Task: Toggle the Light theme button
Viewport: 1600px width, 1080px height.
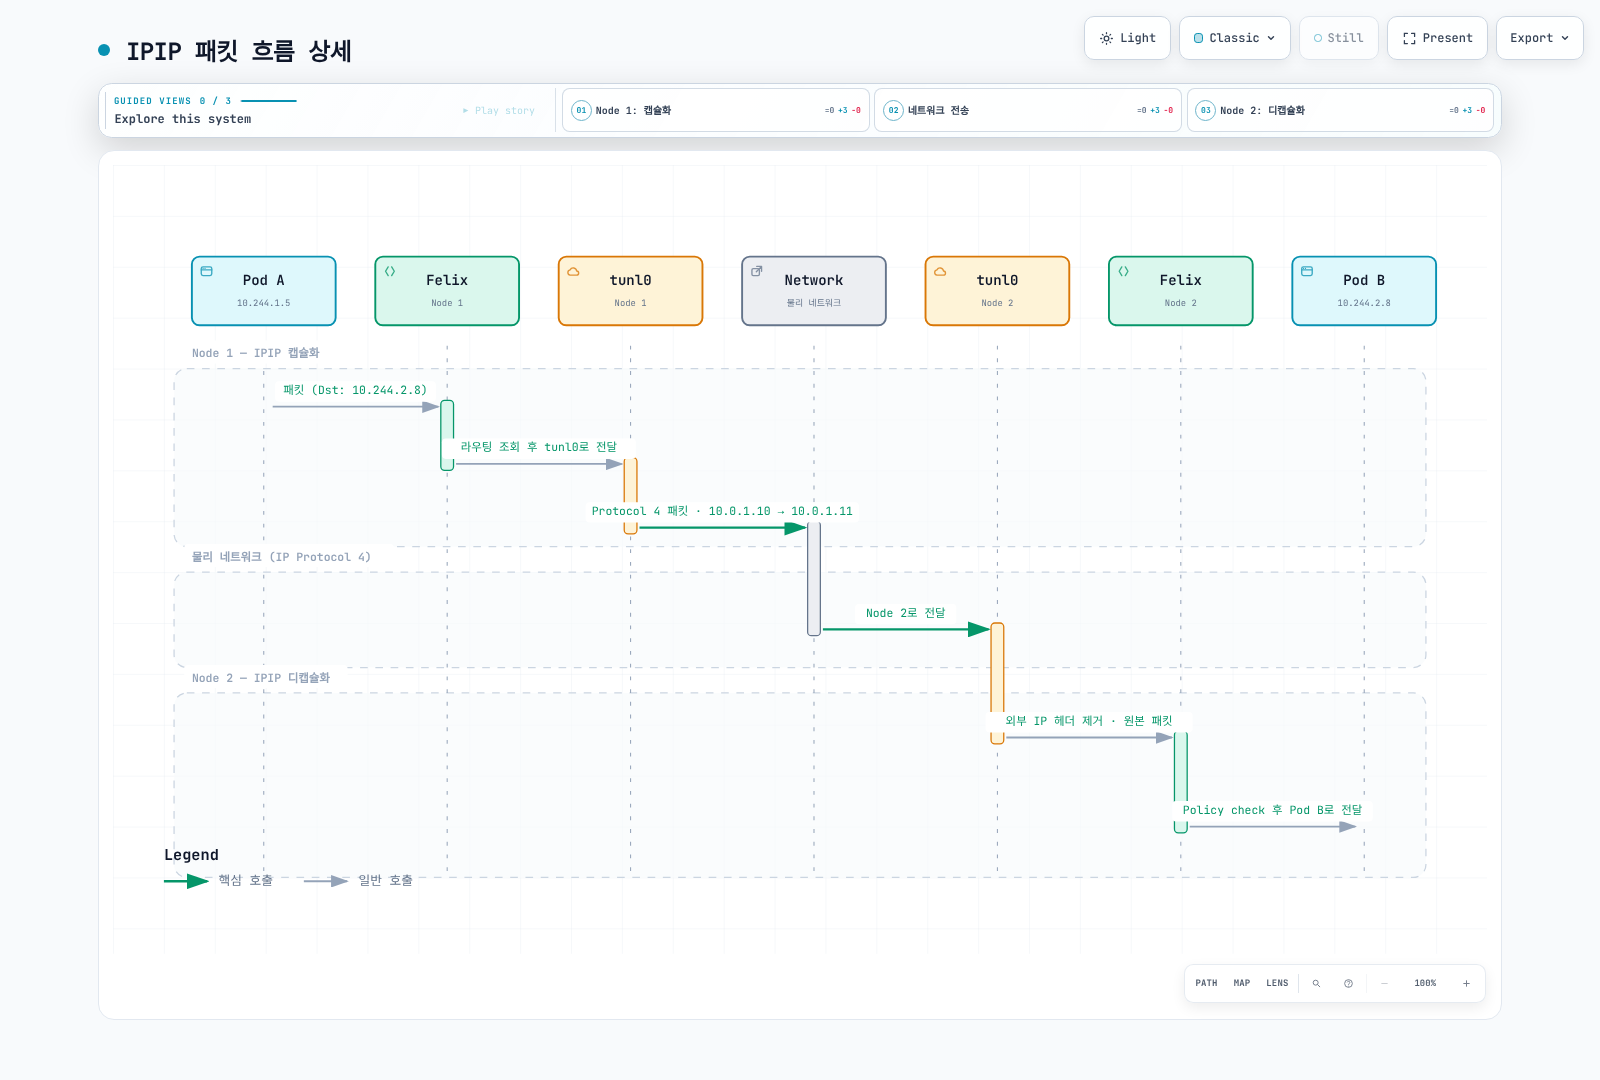Action: click(1127, 38)
